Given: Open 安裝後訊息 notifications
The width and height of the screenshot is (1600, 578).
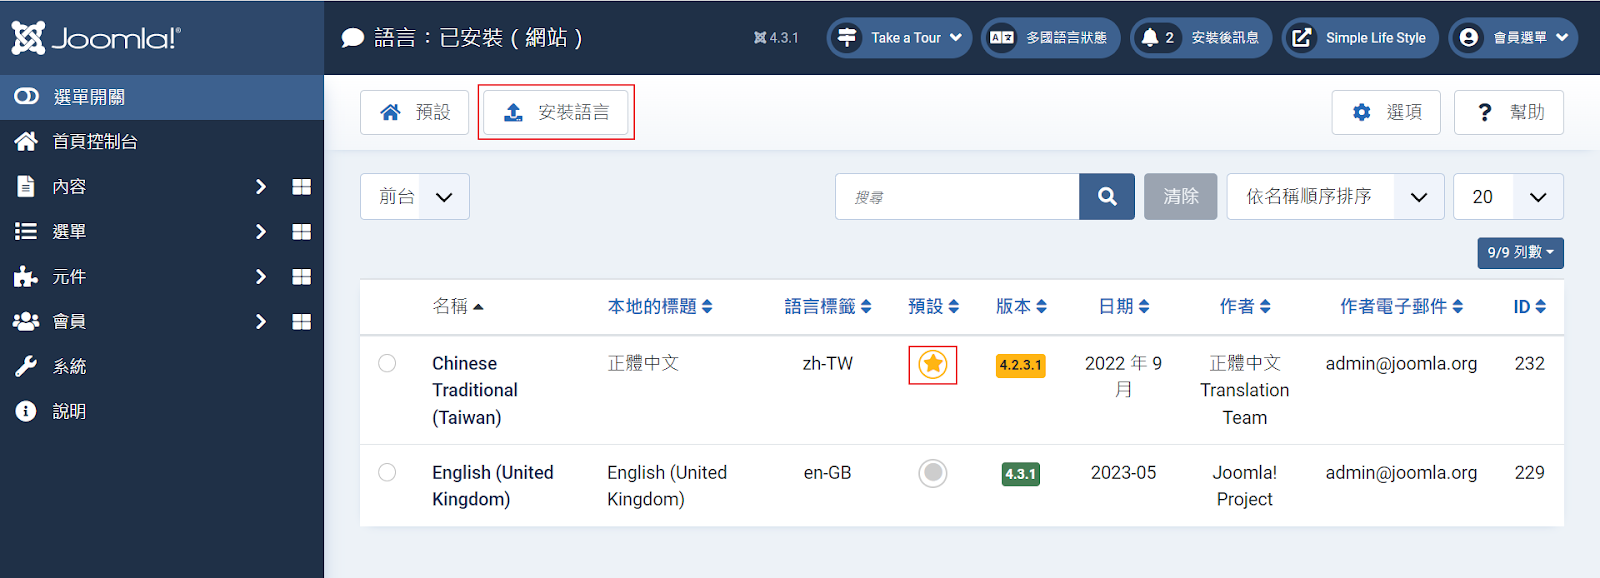Looking at the screenshot, I should tap(1202, 38).
